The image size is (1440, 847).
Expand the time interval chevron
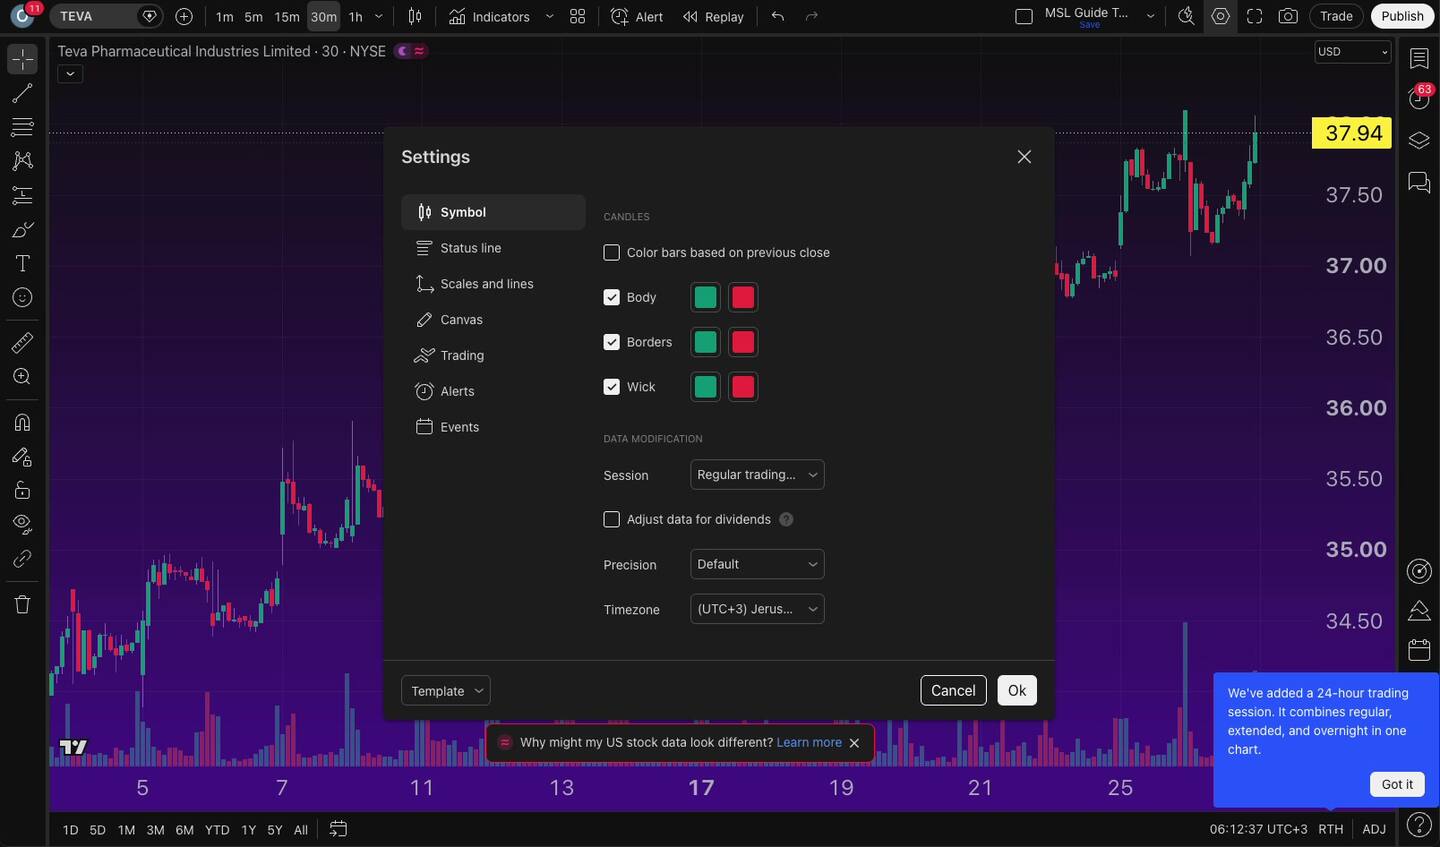tap(379, 16)
